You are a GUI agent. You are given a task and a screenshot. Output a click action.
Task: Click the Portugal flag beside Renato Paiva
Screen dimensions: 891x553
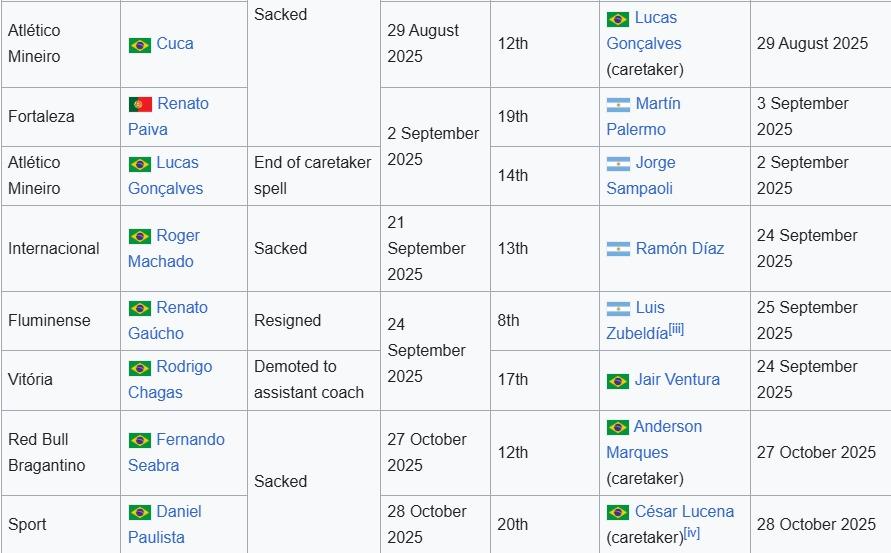[140, 104]
